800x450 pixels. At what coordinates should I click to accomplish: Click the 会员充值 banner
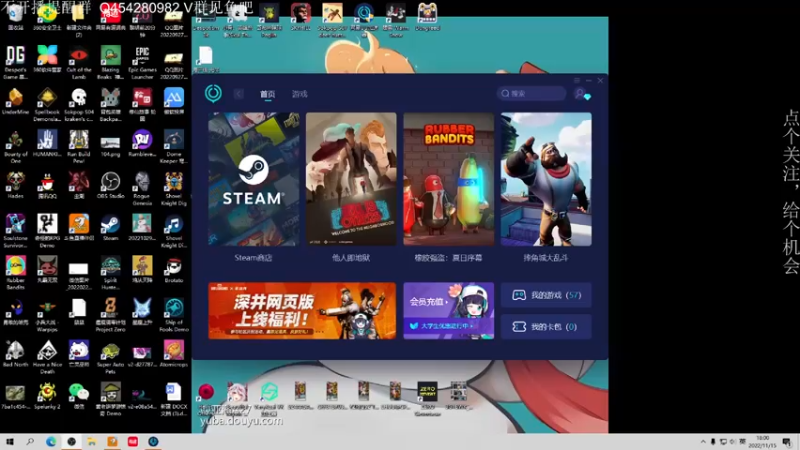coord(448,311)
